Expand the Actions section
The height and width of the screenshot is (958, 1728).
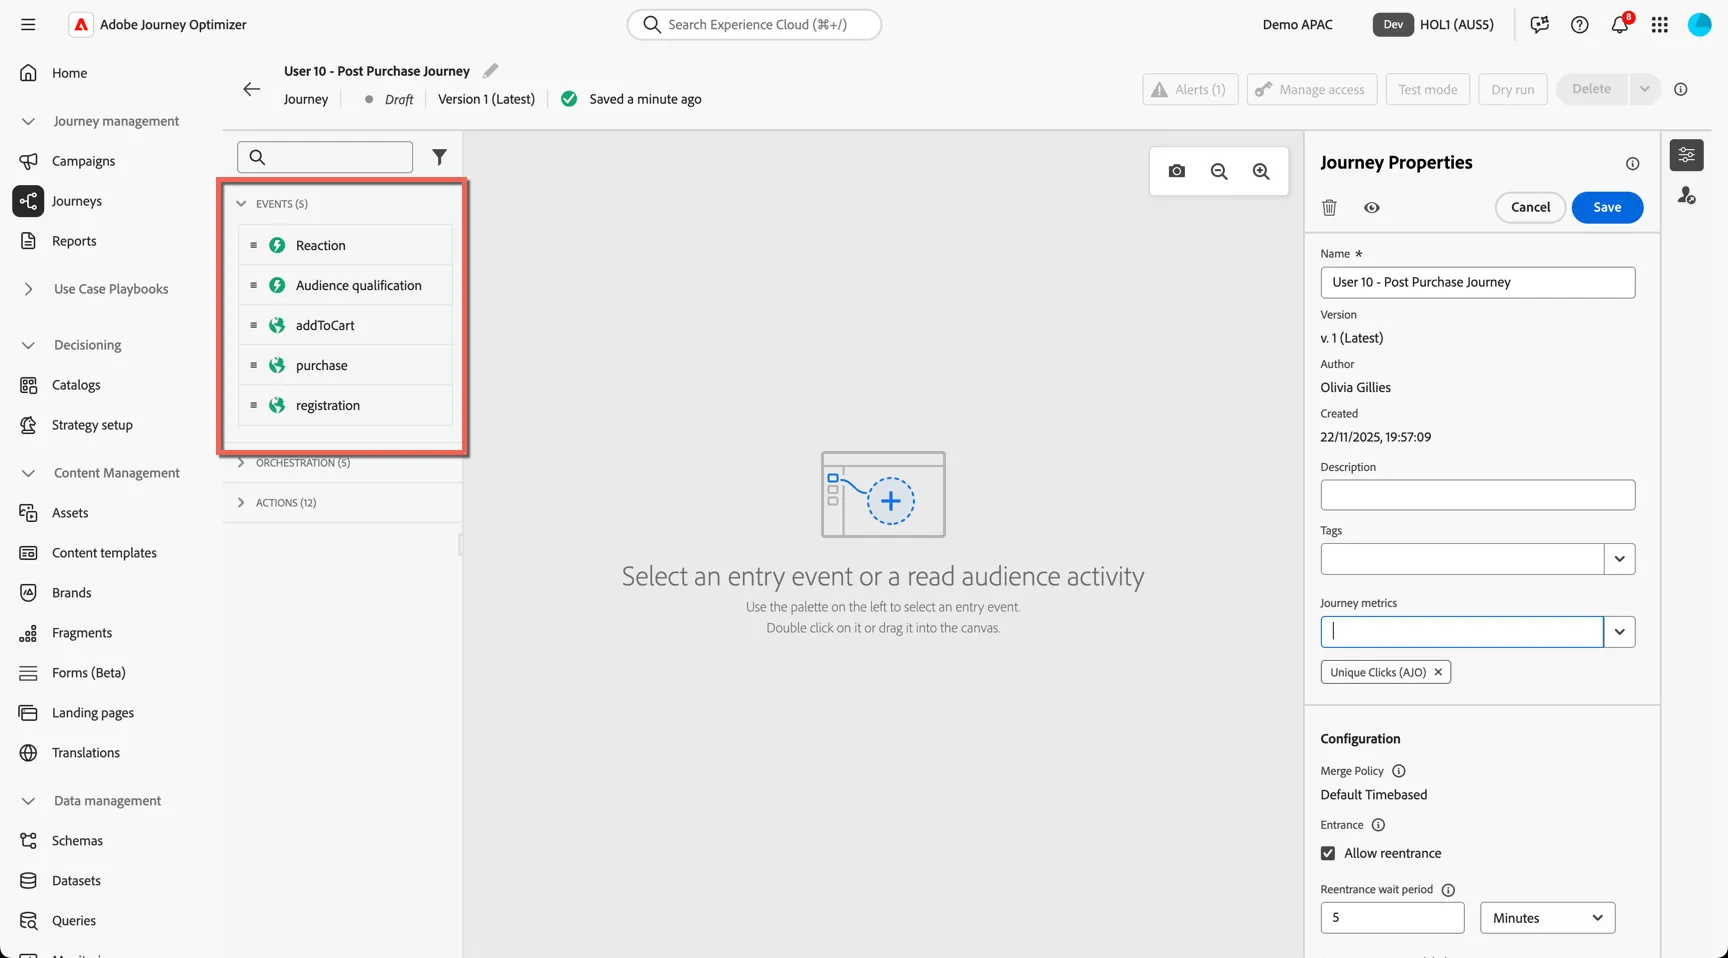(241, 503)
